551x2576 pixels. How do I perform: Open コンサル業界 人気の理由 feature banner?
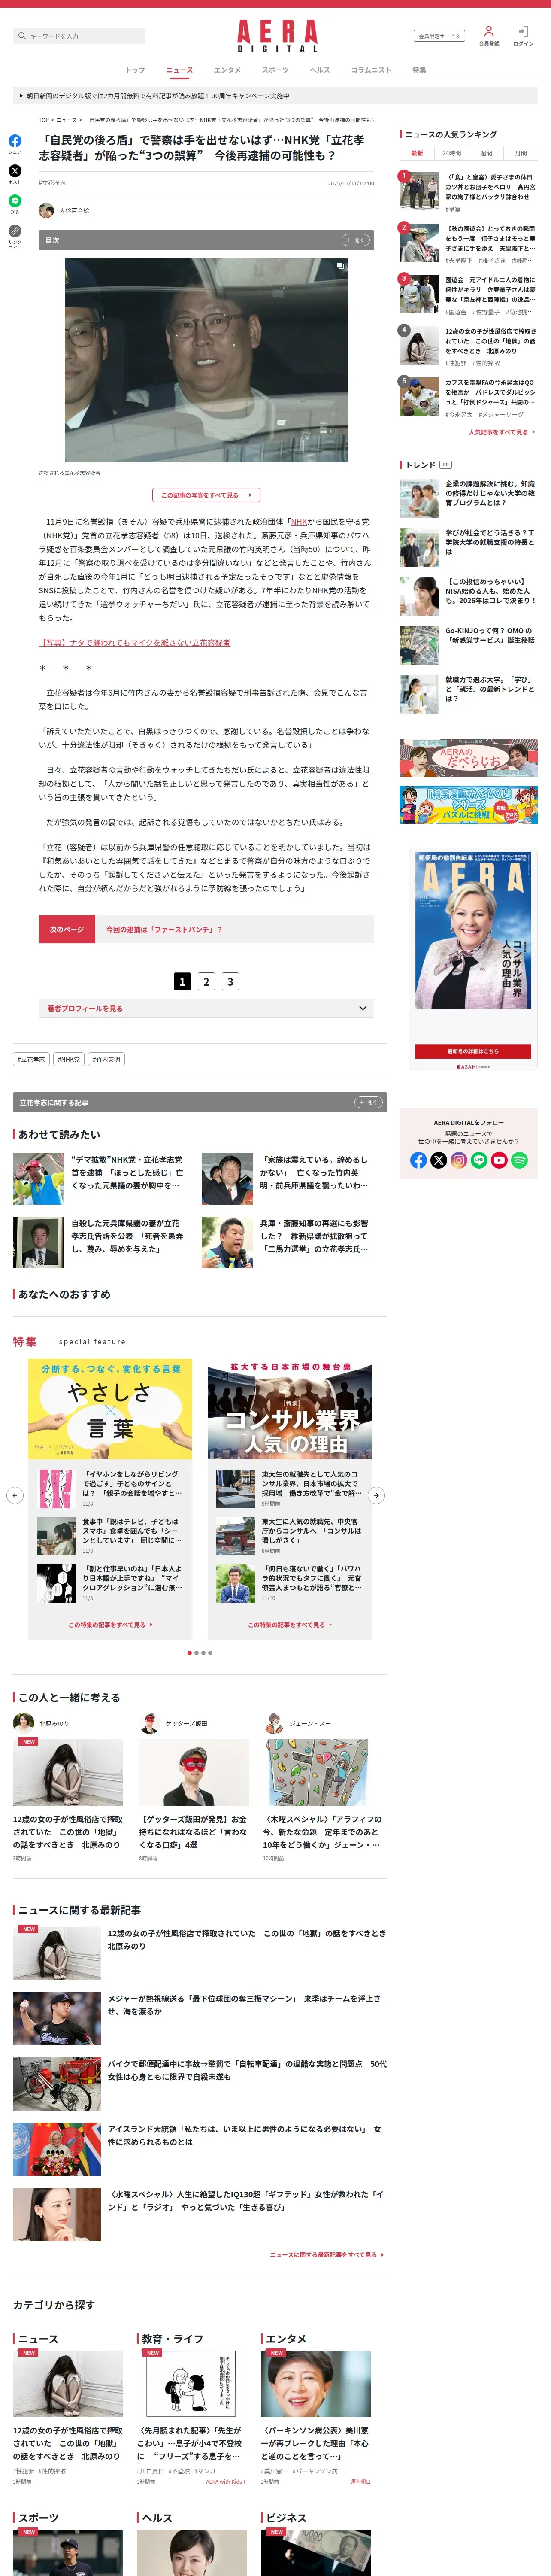coord(289,1409)
